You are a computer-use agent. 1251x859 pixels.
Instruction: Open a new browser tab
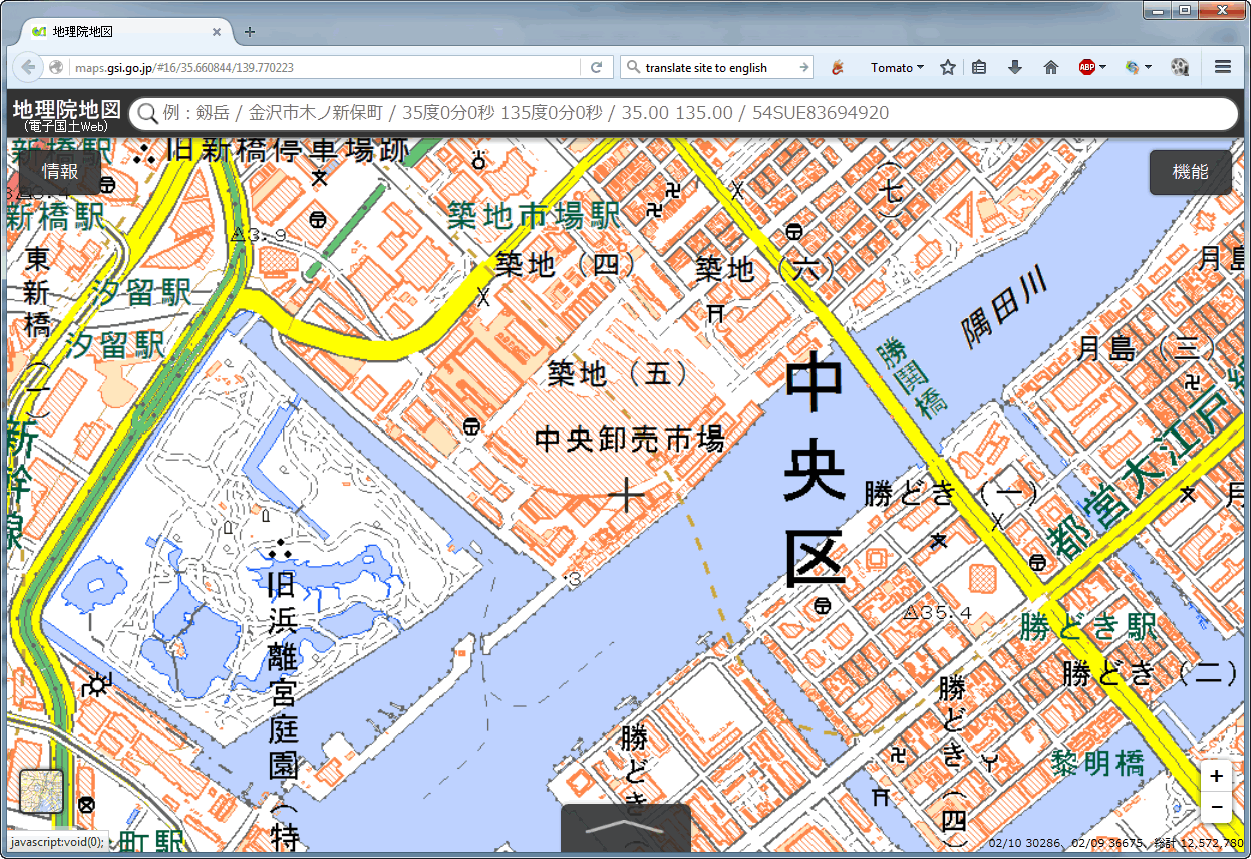[x=250, y=31]
